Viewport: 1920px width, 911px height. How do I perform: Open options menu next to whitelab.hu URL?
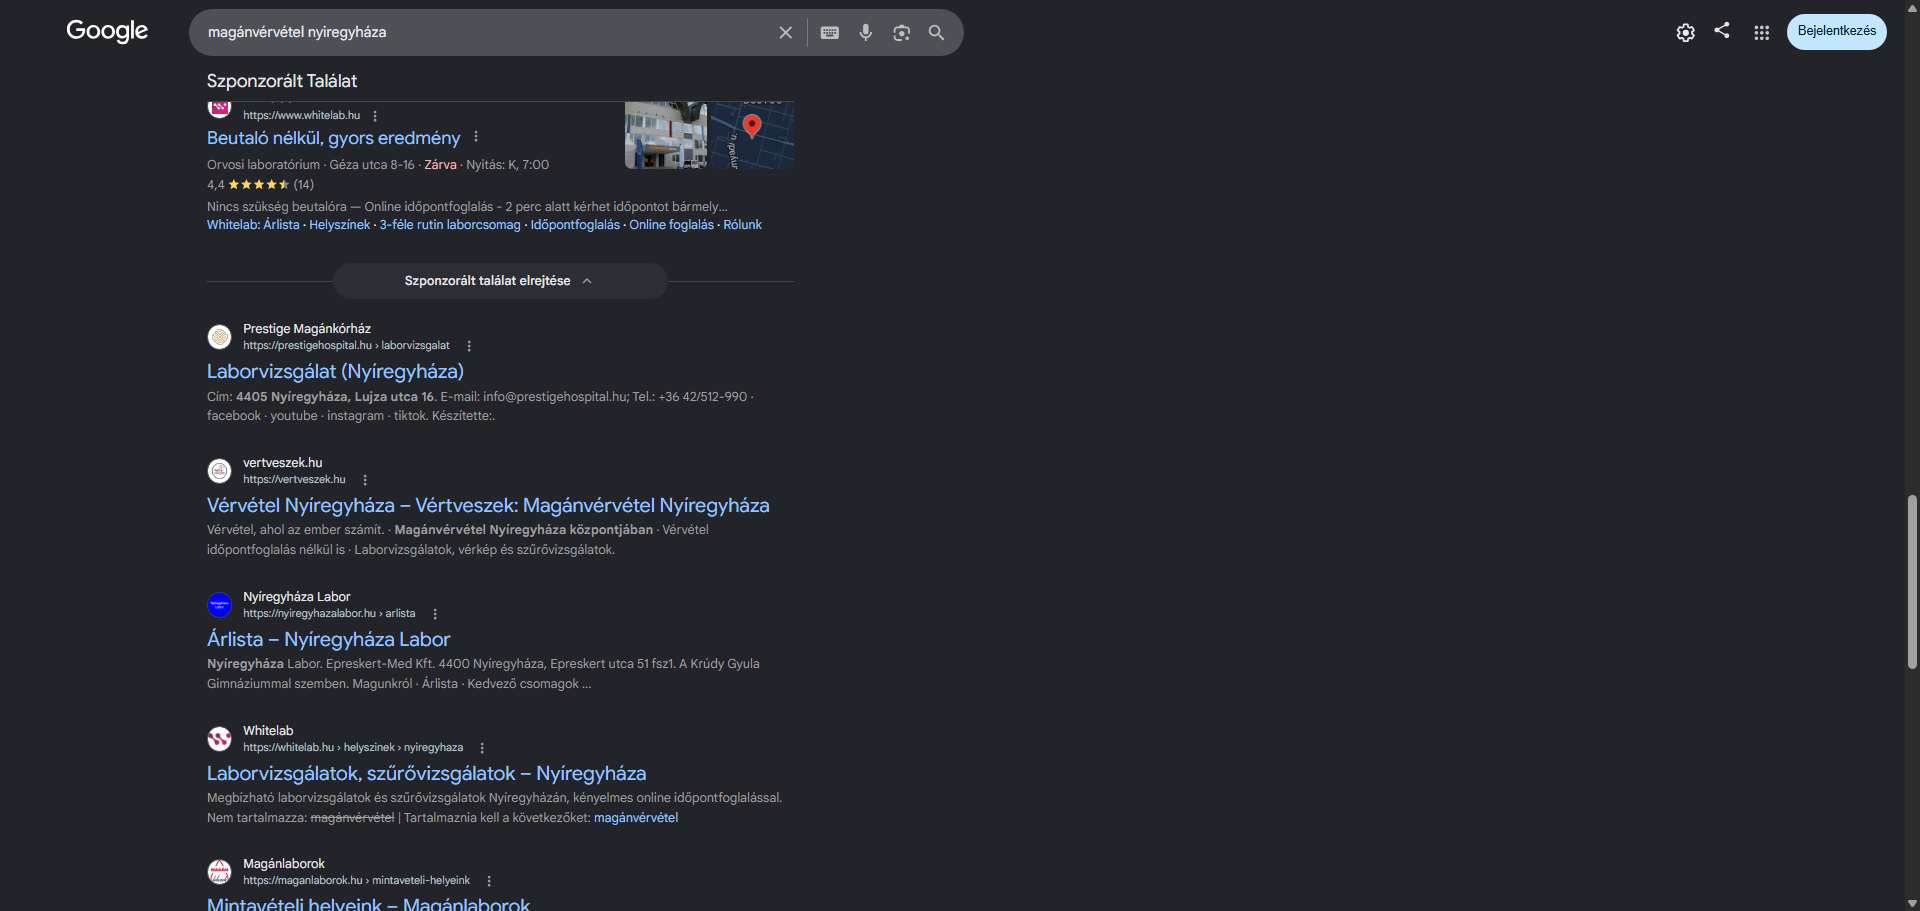tap(375, 116)
